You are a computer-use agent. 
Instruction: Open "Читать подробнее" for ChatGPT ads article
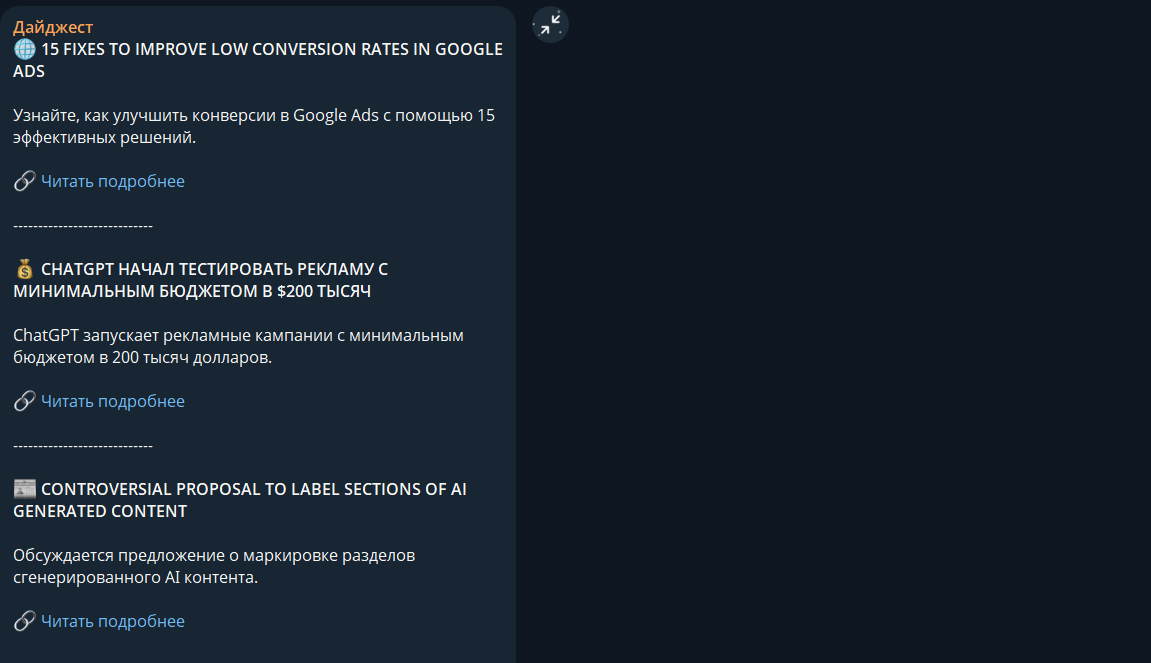pos(113,401)
